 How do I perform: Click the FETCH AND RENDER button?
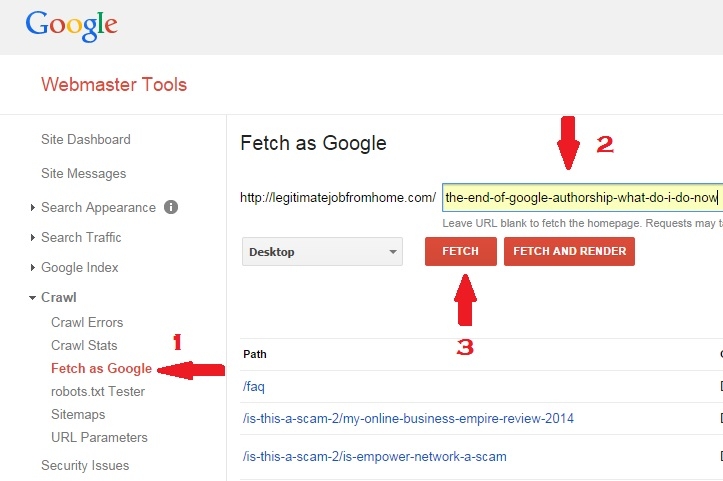point(569,251)
